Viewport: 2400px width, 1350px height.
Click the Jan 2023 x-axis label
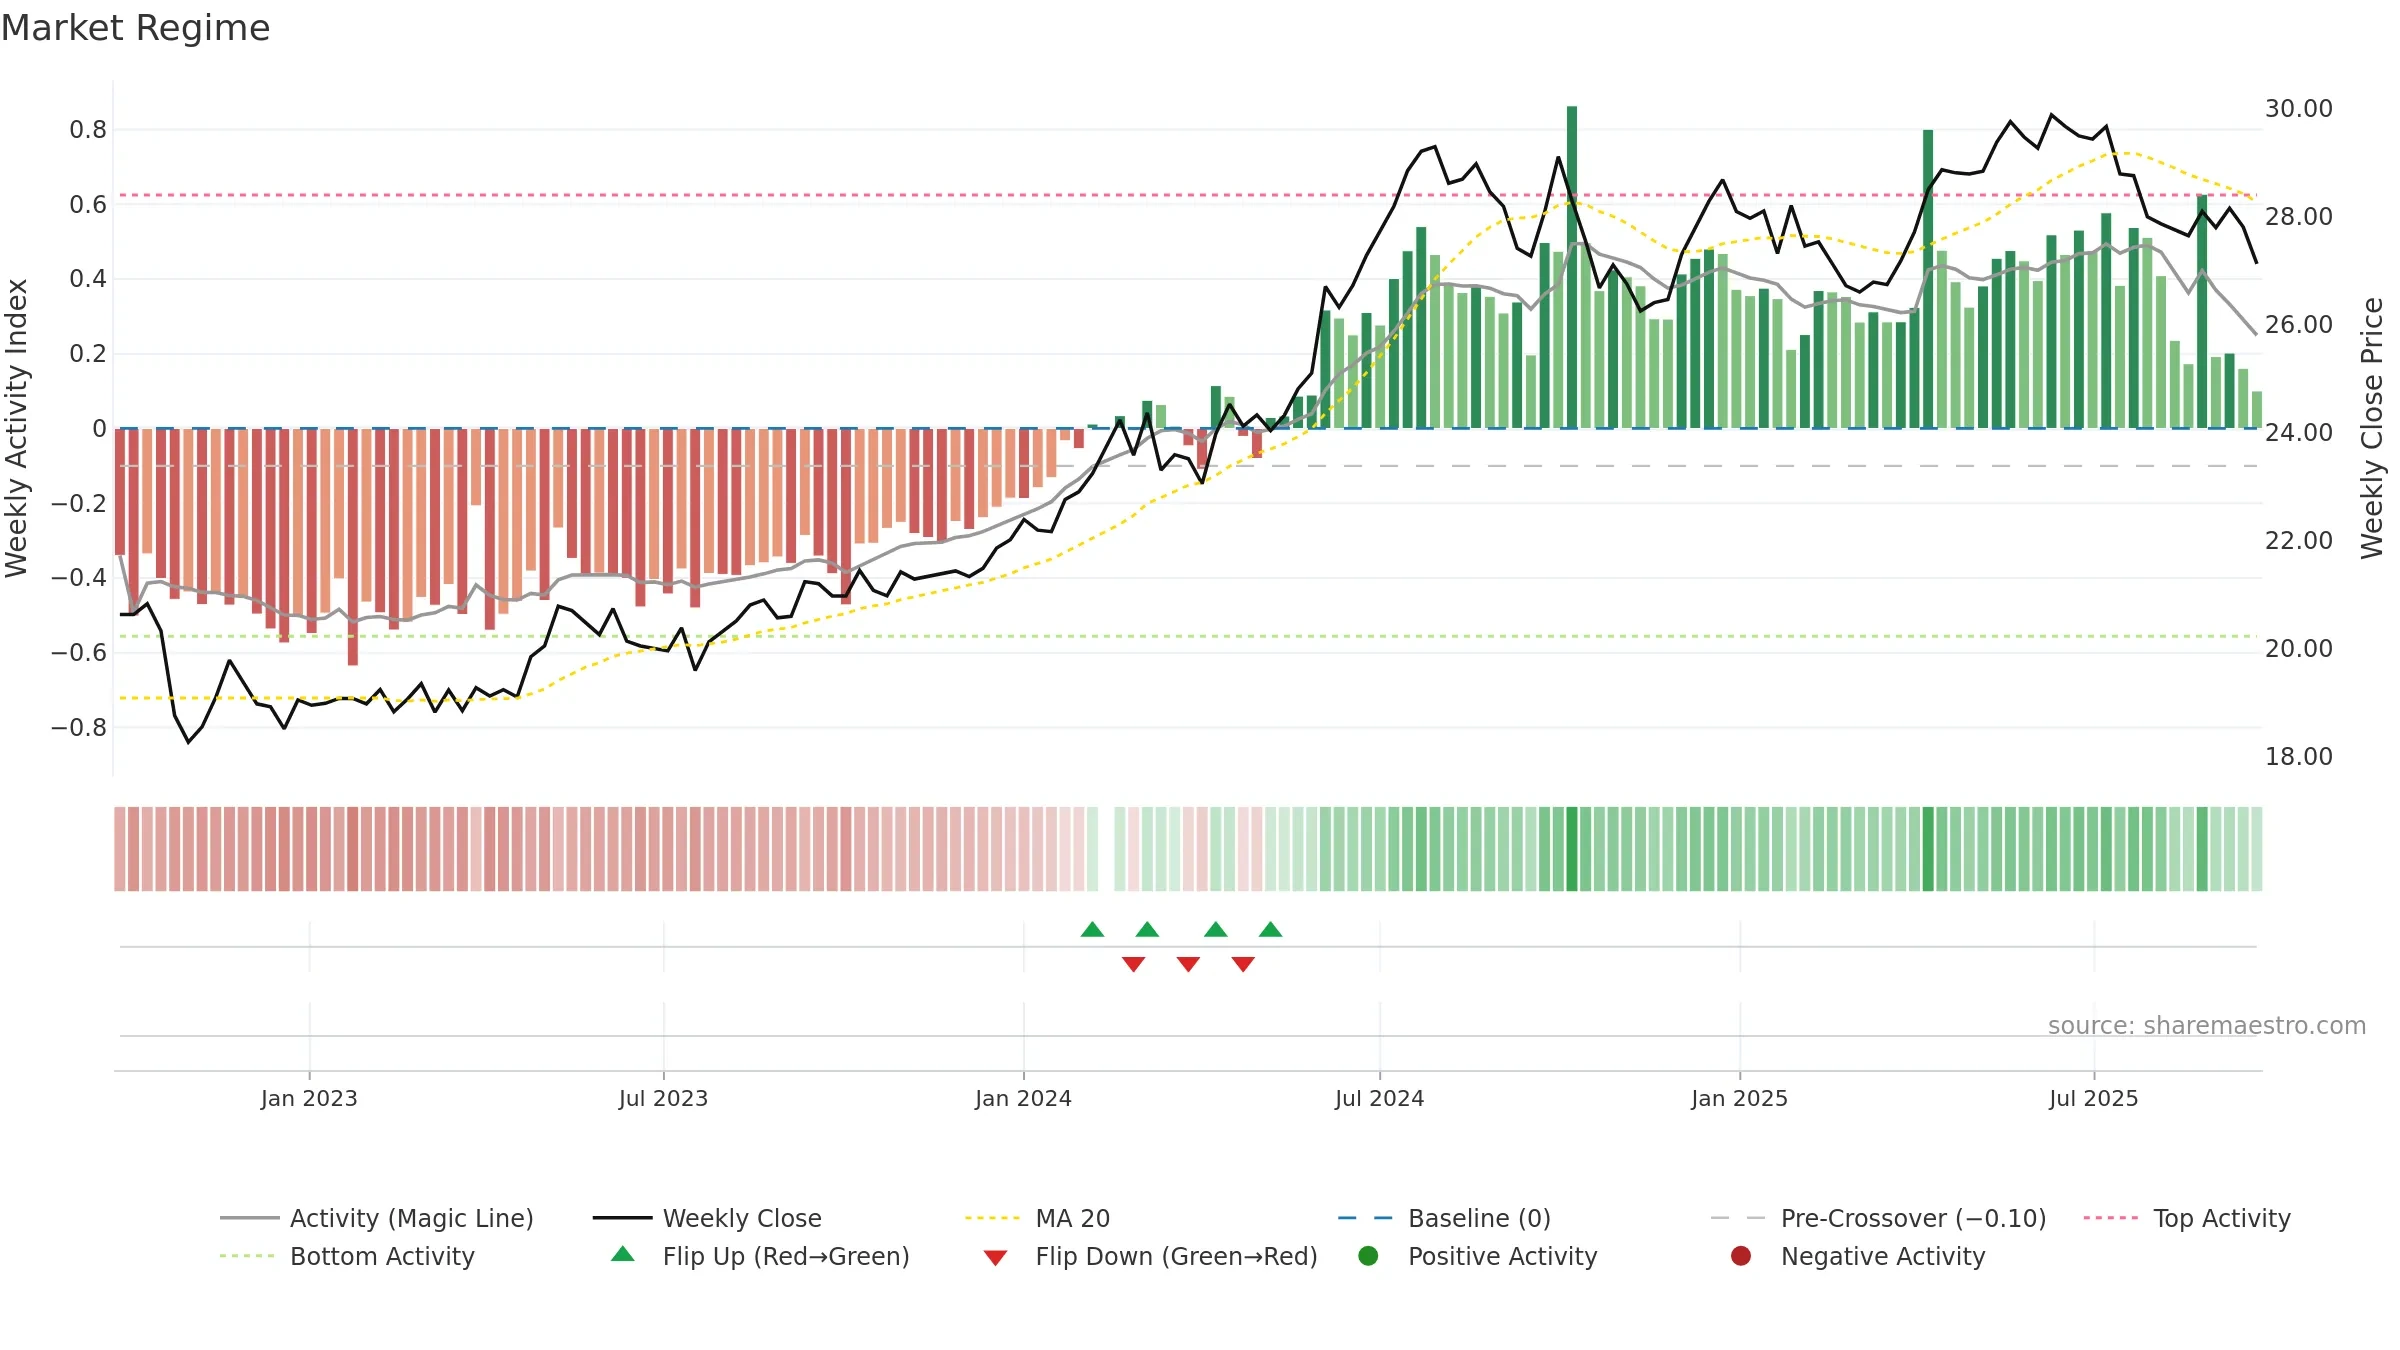click(x=309, y=1098)
